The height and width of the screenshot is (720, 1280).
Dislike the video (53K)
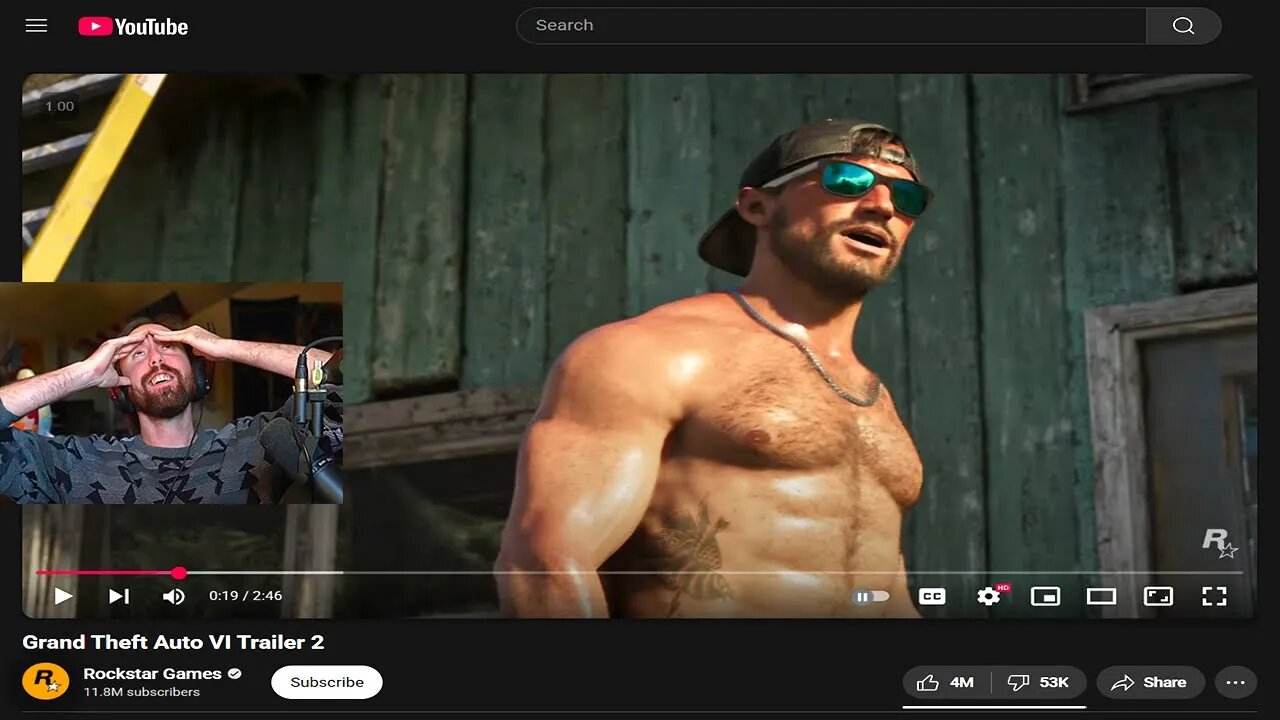pos(1039,682)
